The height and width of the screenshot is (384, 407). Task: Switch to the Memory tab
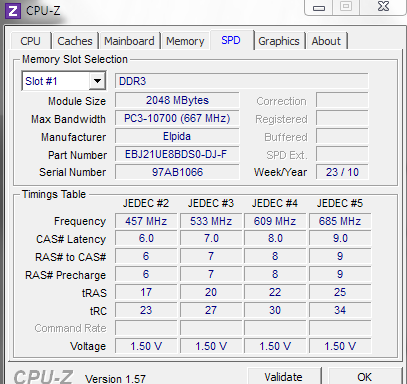pos(185,41)
